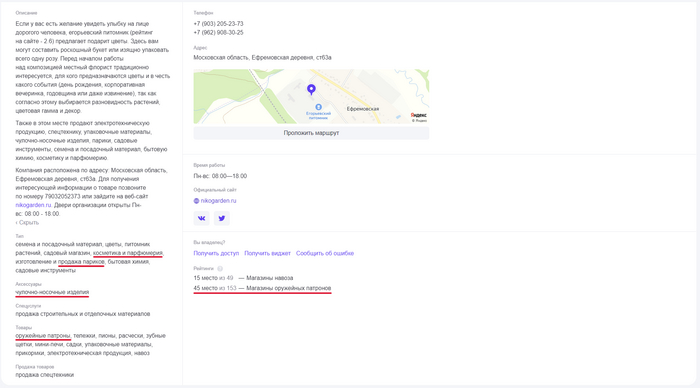Open the Twitter social page icon
700x388 pixels.
coord(222,218)
